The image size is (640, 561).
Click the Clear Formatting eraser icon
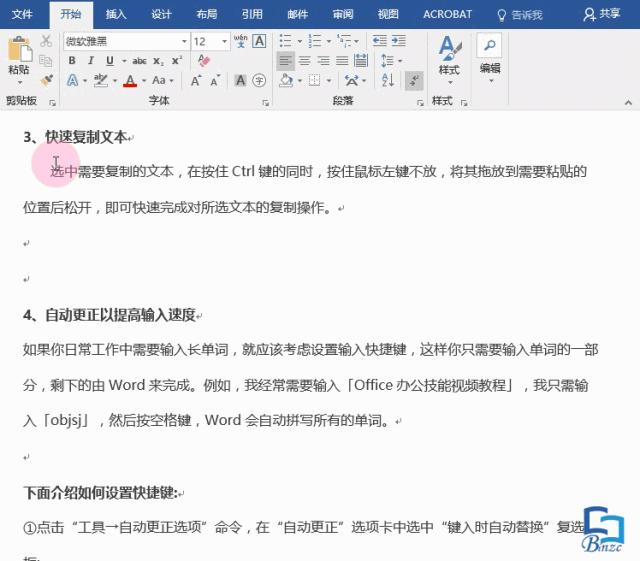pos(203,61)
